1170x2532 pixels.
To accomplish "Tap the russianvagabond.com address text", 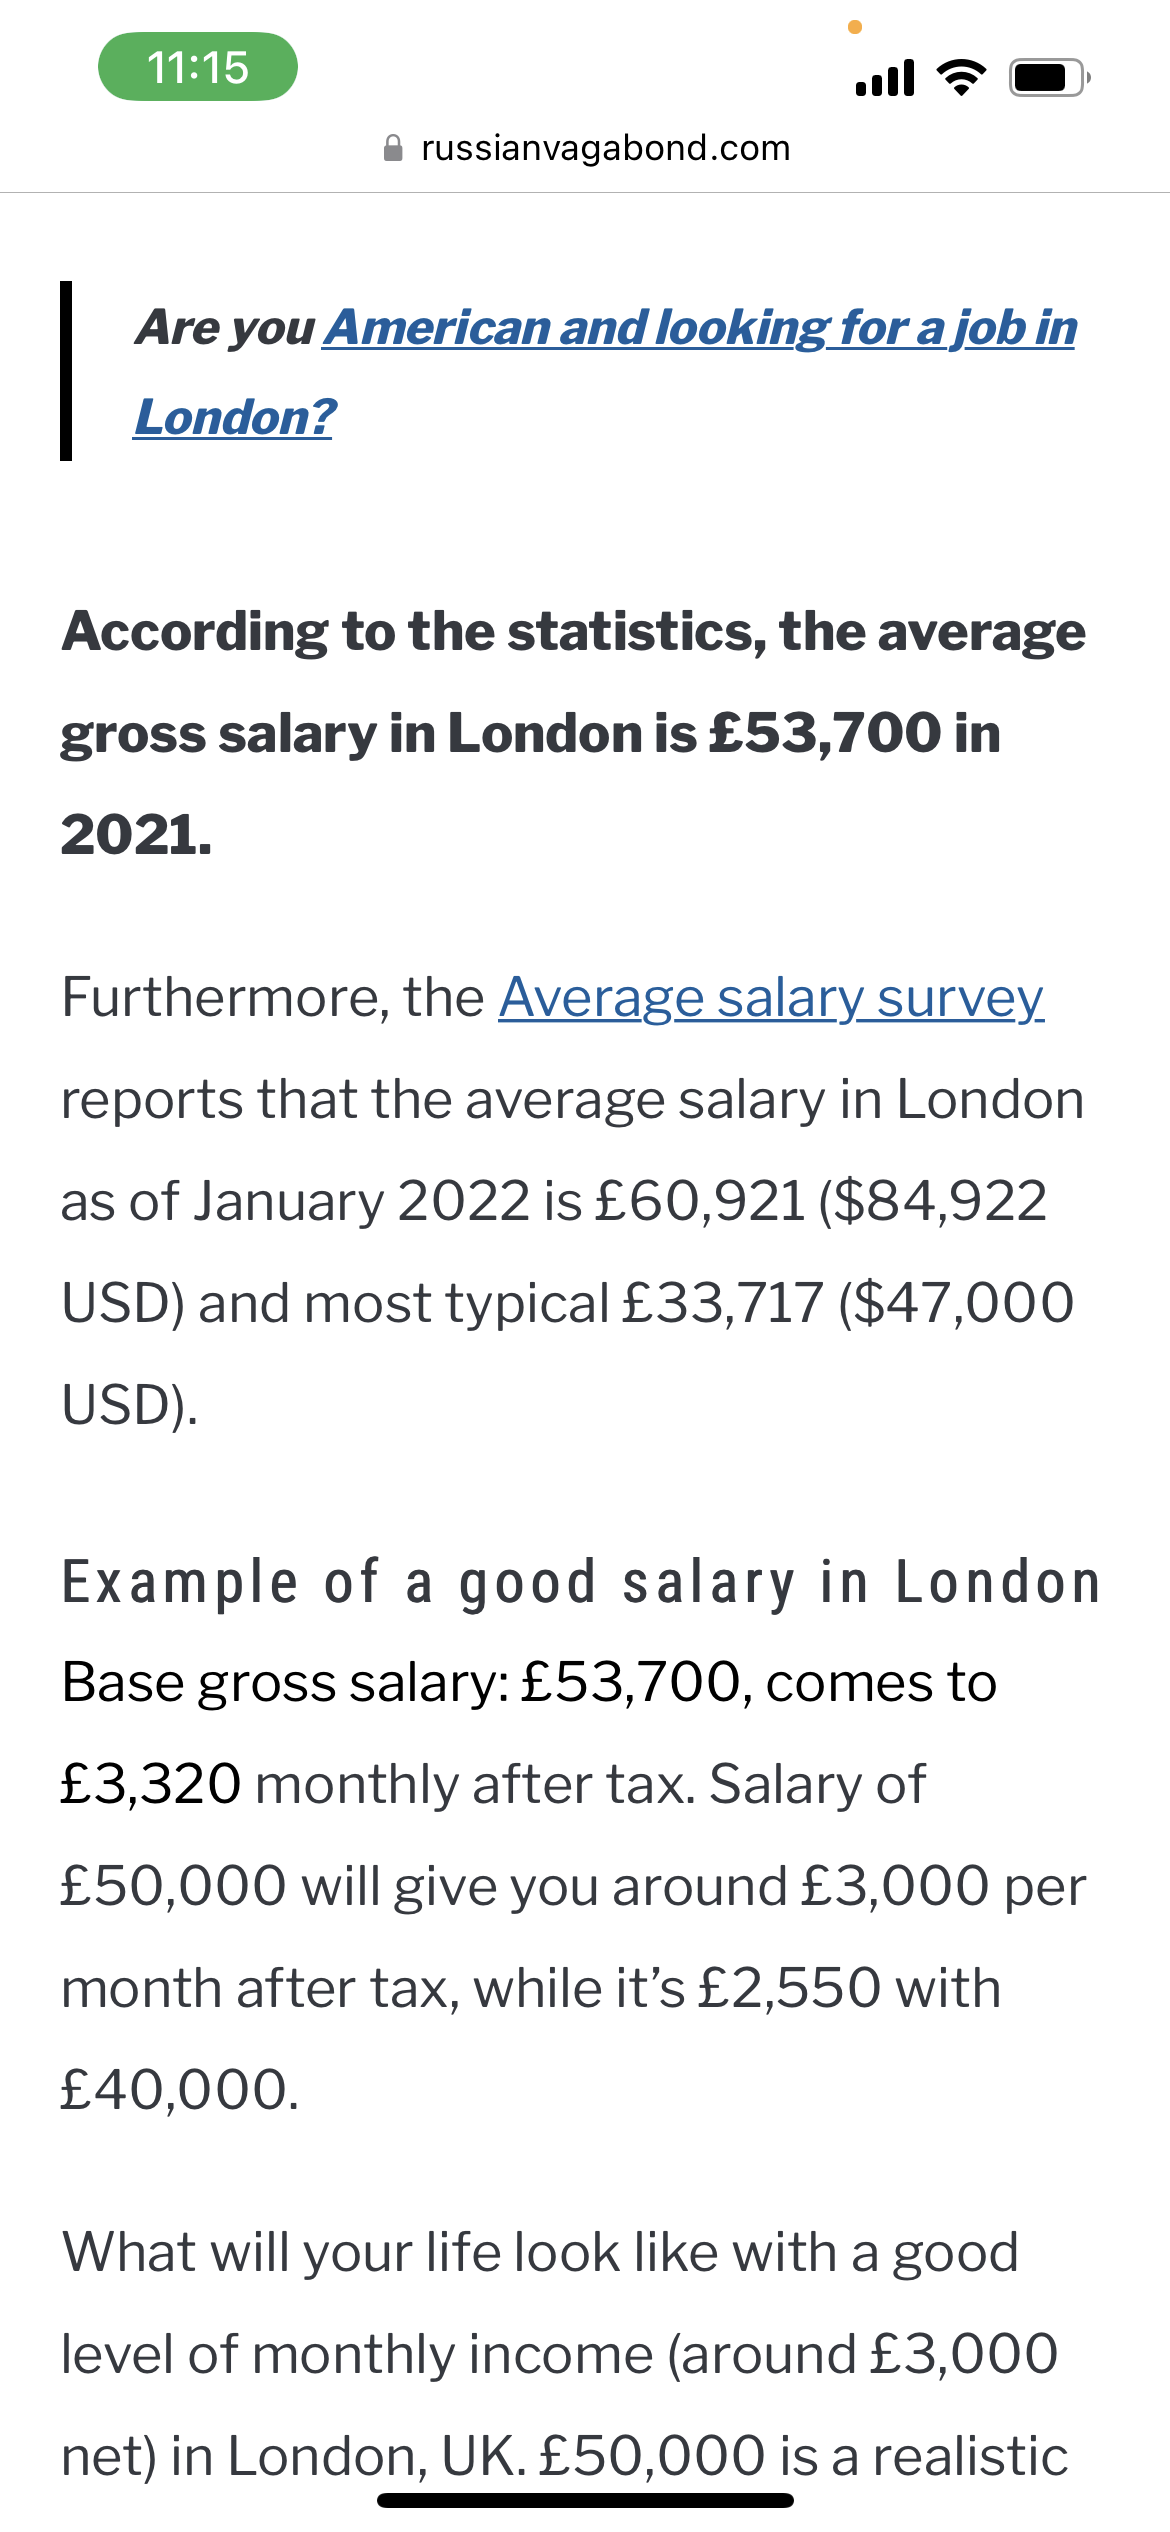I will [x=605, y=148].
